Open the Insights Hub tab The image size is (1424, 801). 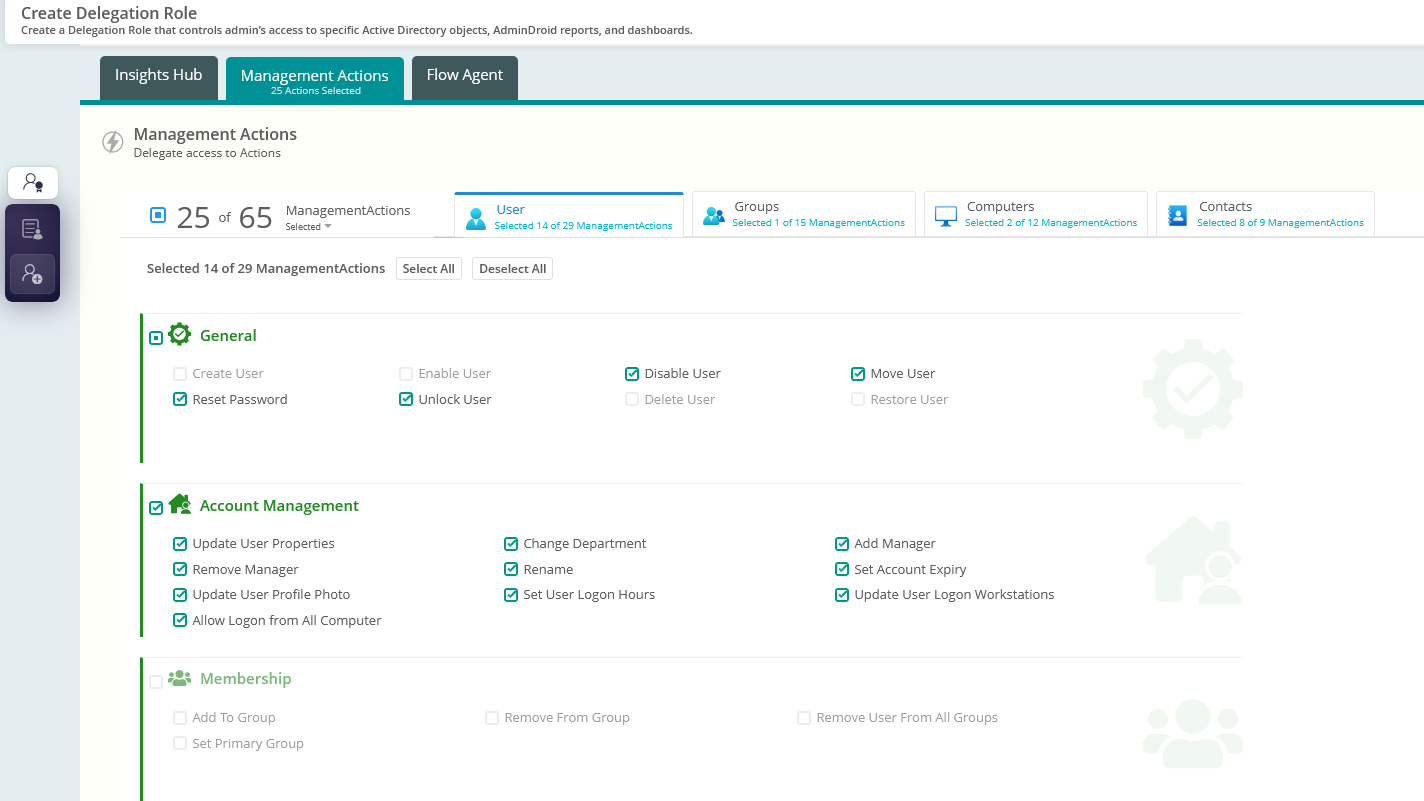[x=158, y=74]
